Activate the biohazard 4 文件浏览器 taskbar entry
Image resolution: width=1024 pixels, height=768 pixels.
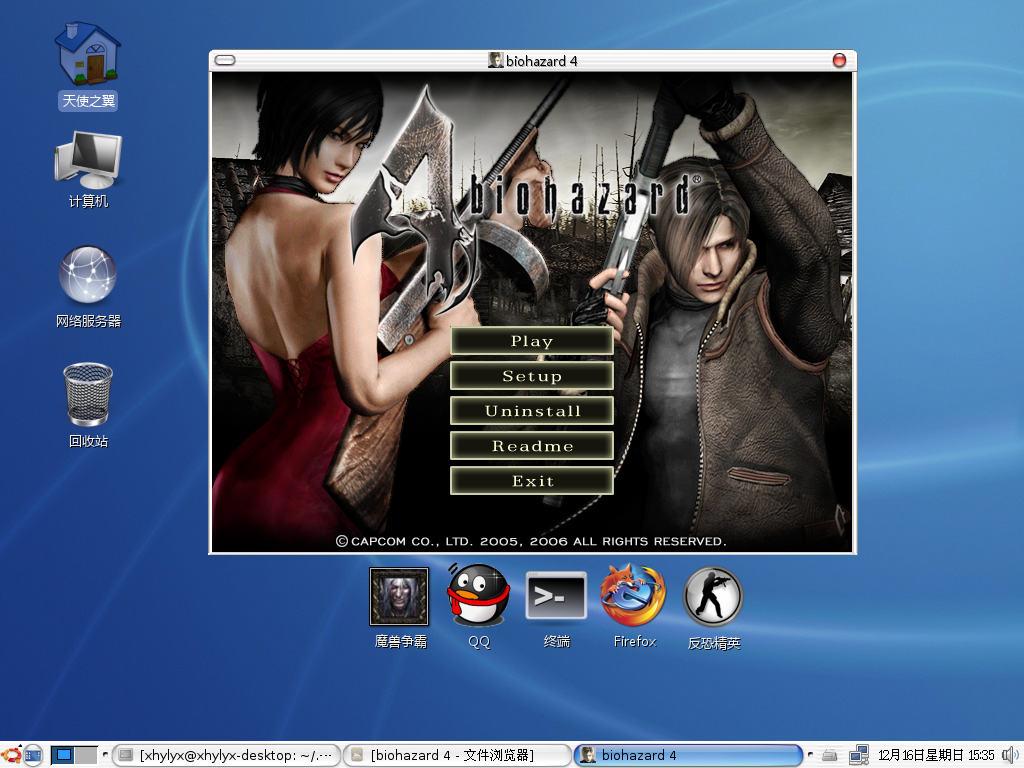pyautogui.click(x=457, y=756)
